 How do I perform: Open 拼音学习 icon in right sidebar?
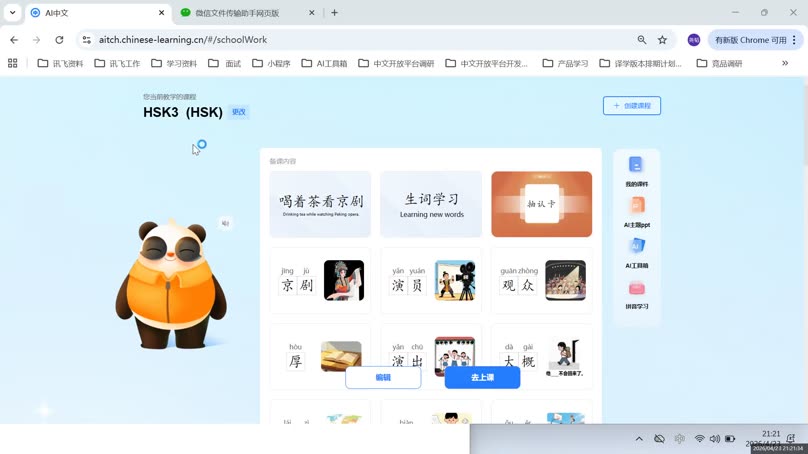click(636, 294)
